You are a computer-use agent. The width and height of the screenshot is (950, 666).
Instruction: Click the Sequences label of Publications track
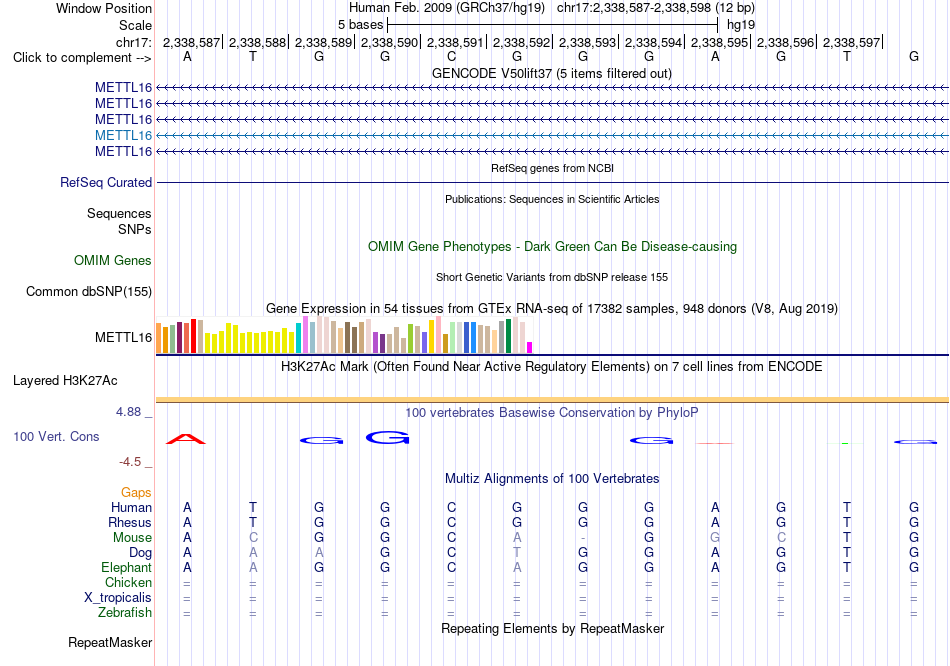pyautogui.click(x=119, y=213)
